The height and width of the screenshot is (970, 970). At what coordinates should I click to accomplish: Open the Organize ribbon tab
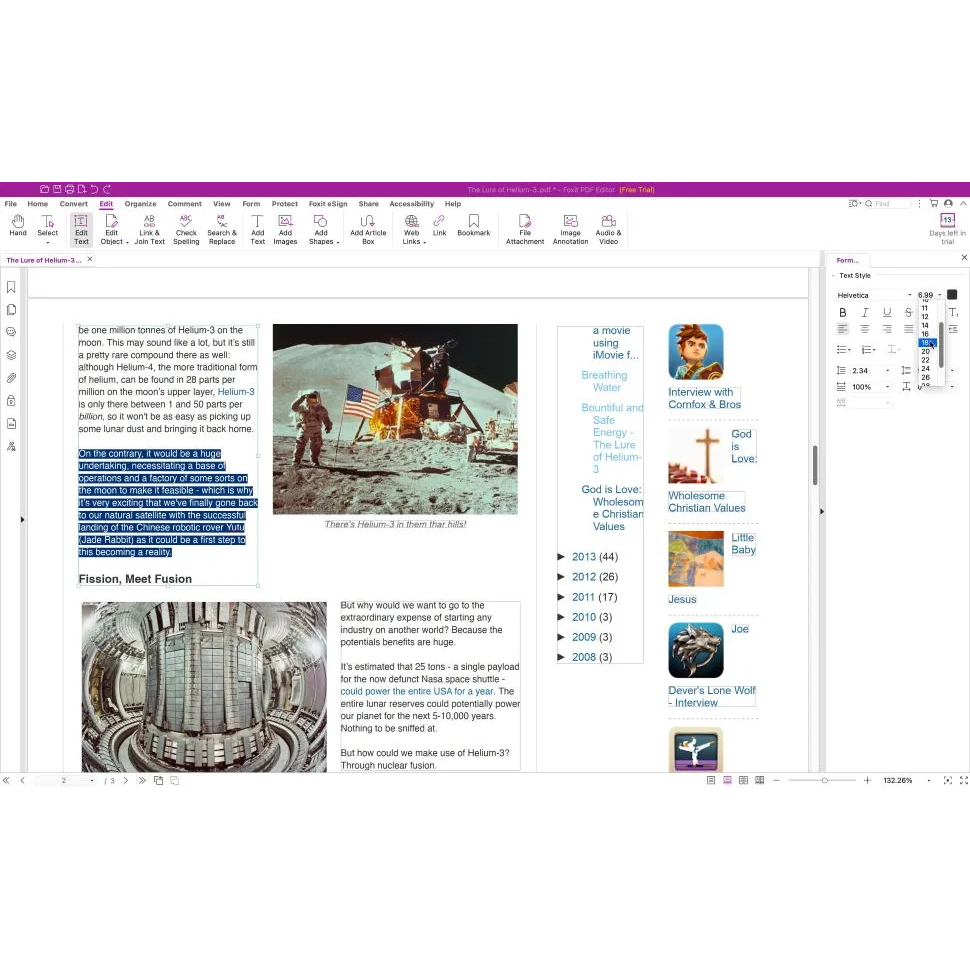click(140, 204)
